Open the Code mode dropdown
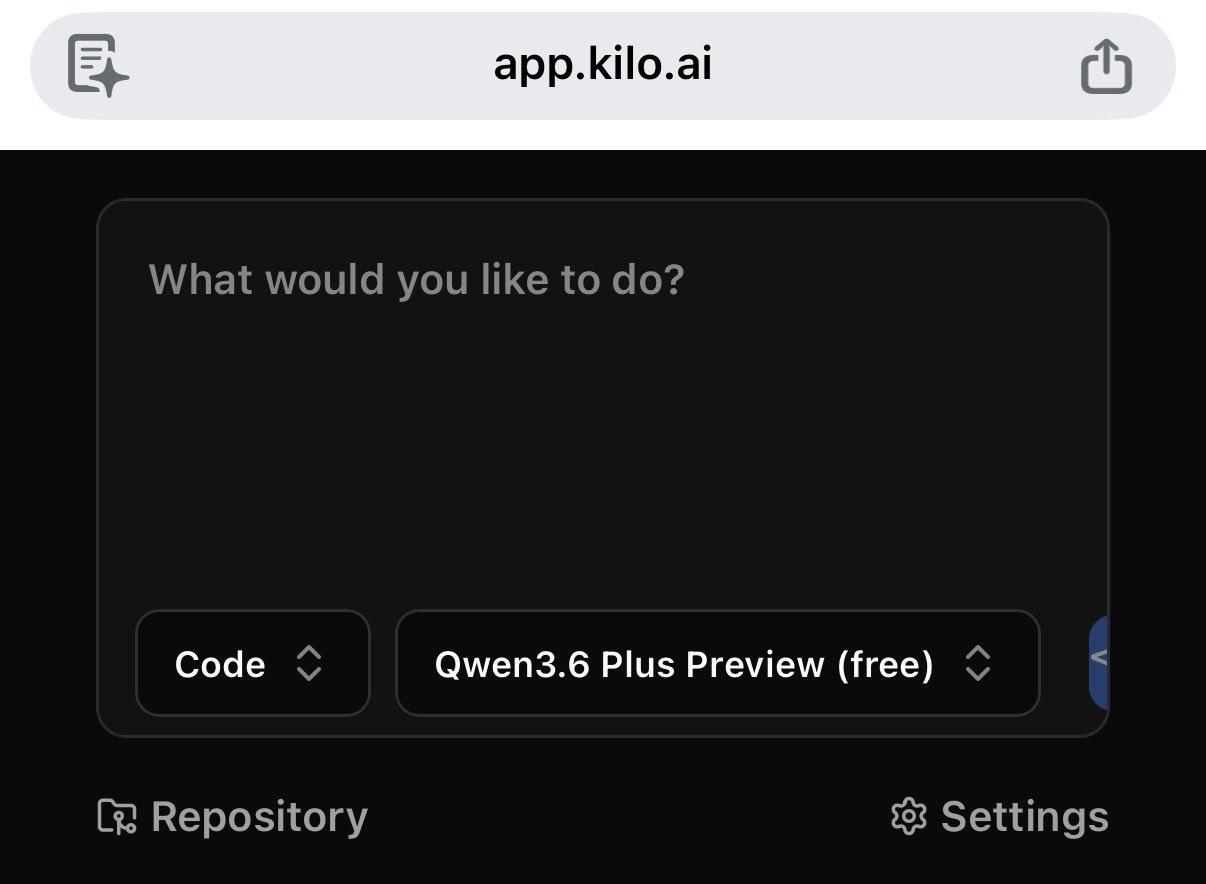Screen dimensions: 1206x884 pyautogui.click(x=253, y=664)
